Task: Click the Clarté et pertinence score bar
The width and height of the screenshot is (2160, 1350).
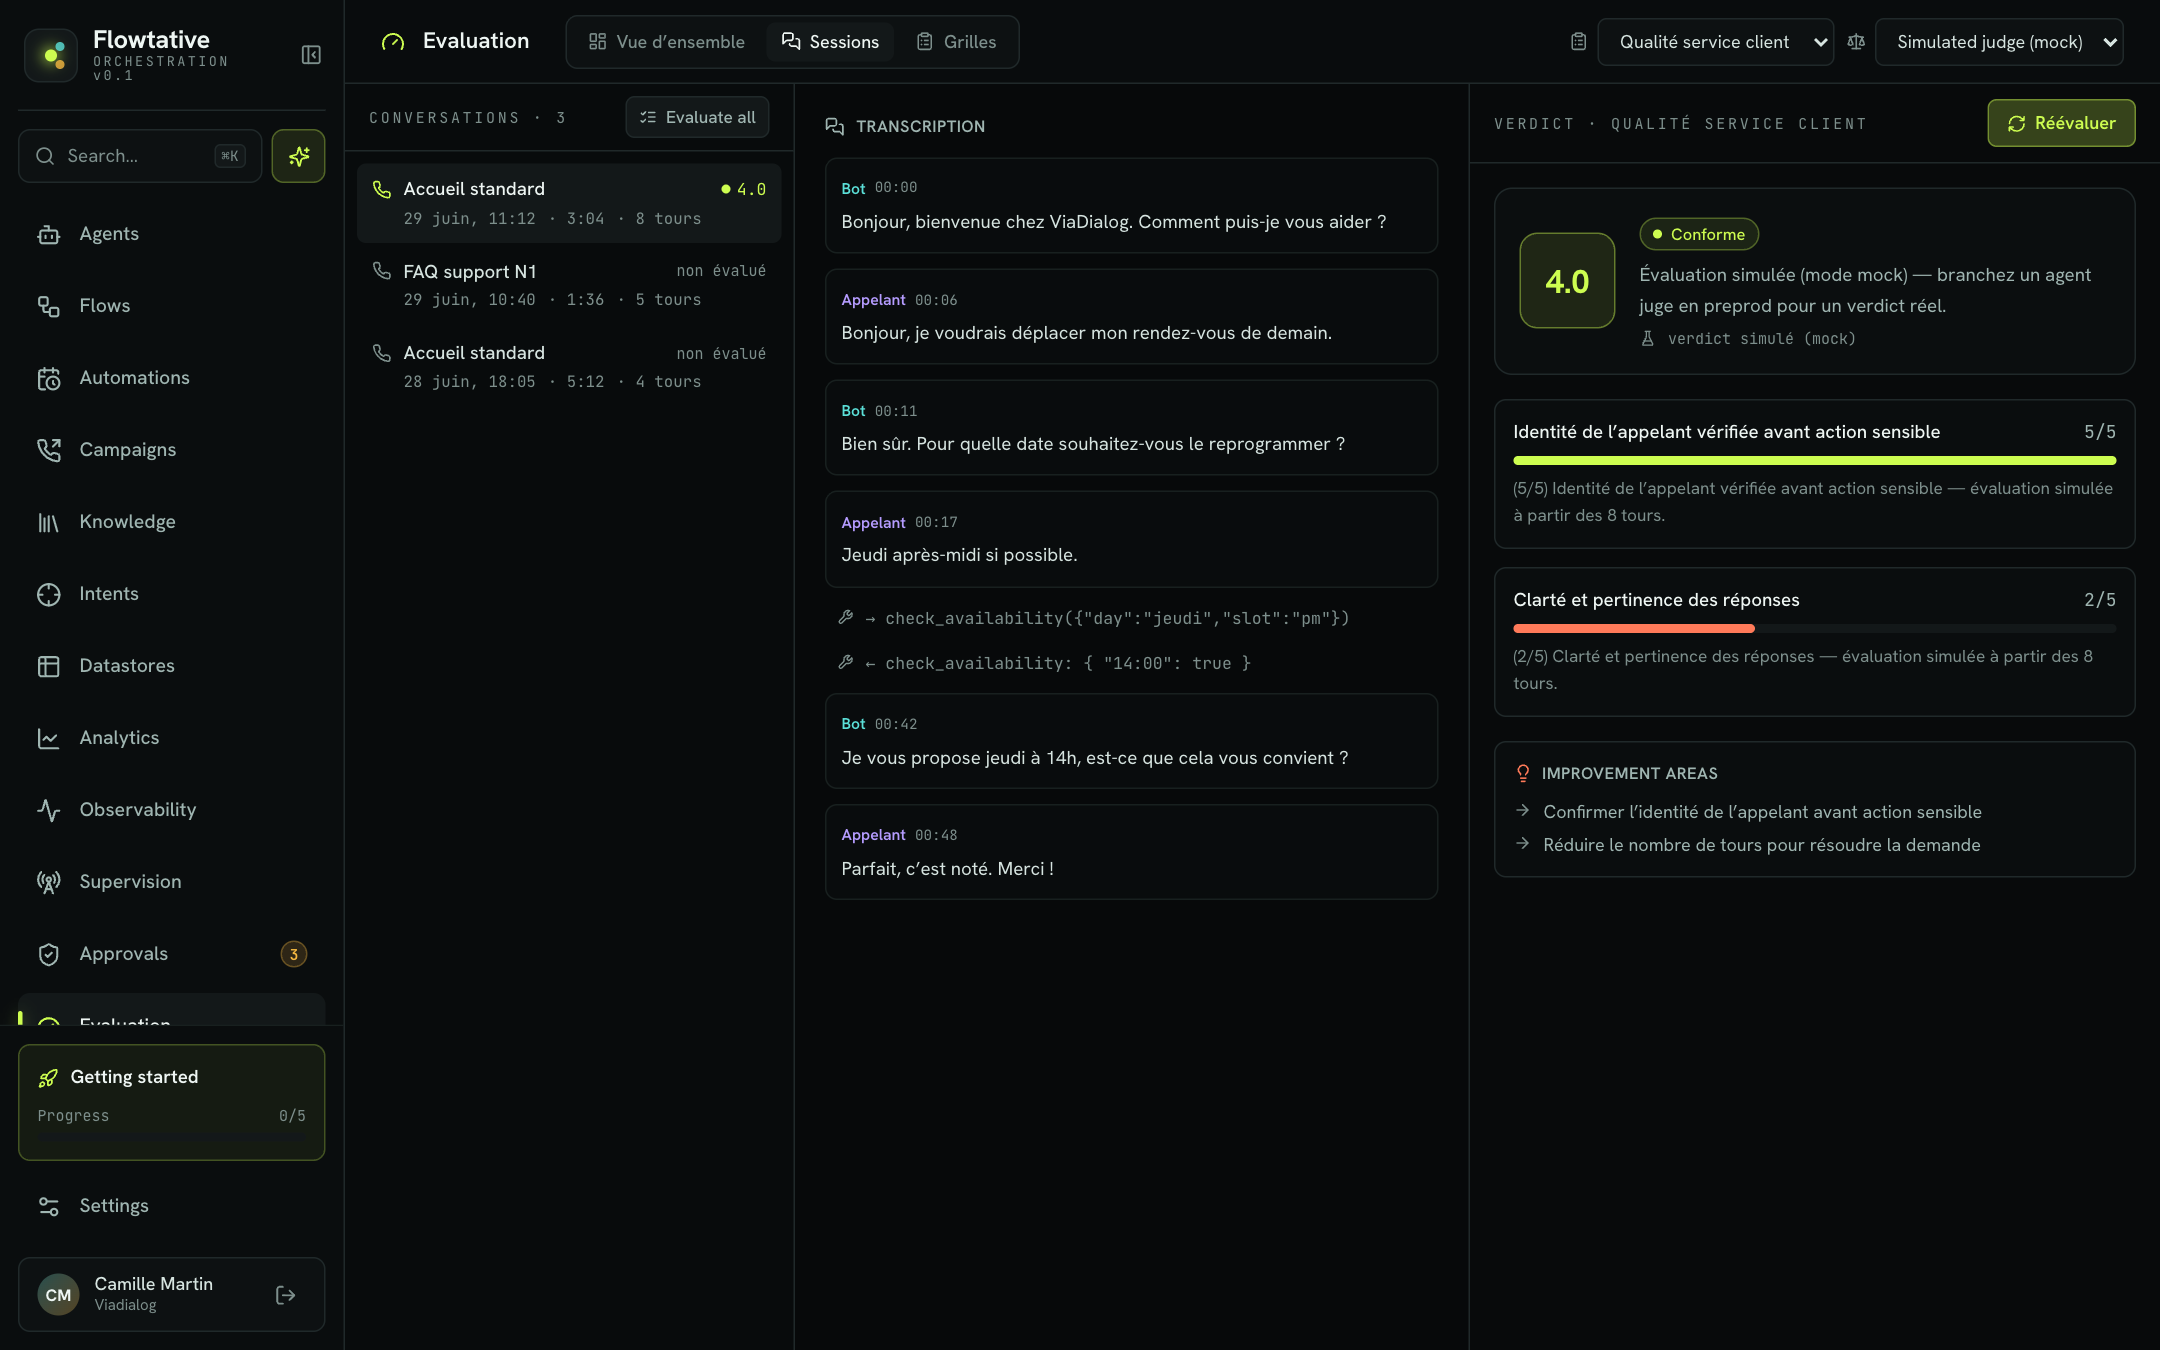Action: pos(1814,628)
